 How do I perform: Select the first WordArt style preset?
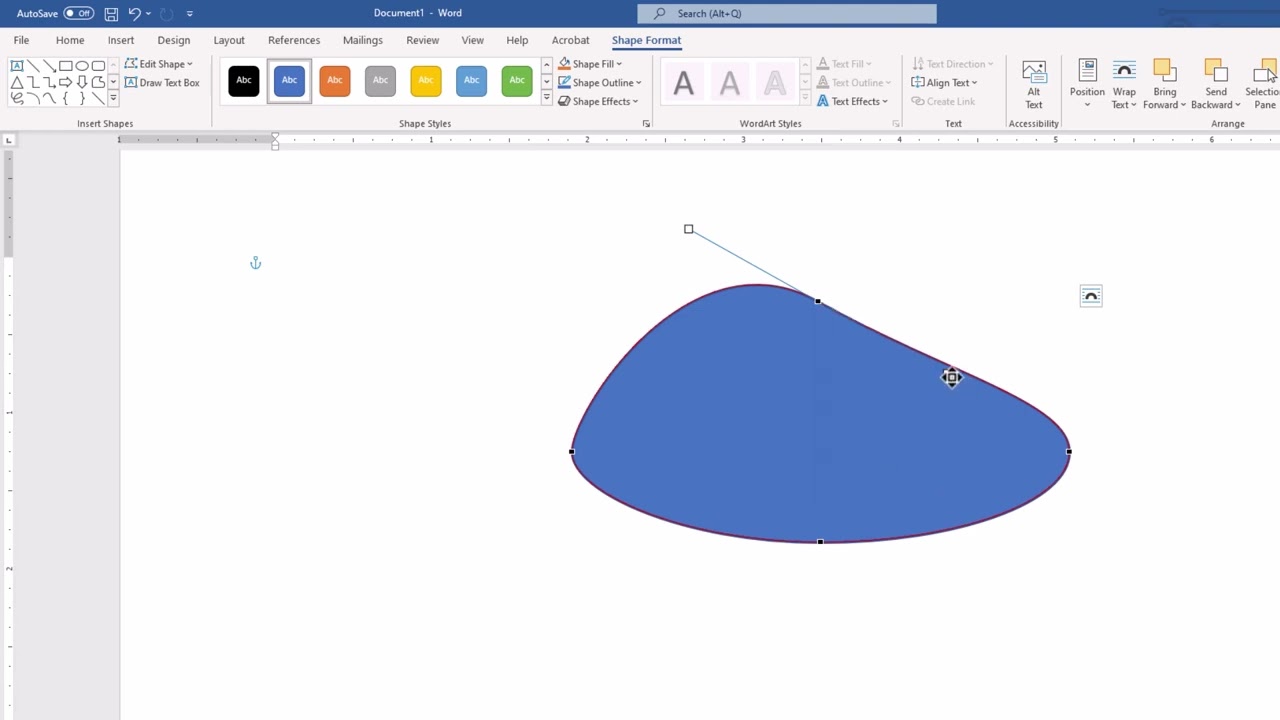tap(684, 83)
